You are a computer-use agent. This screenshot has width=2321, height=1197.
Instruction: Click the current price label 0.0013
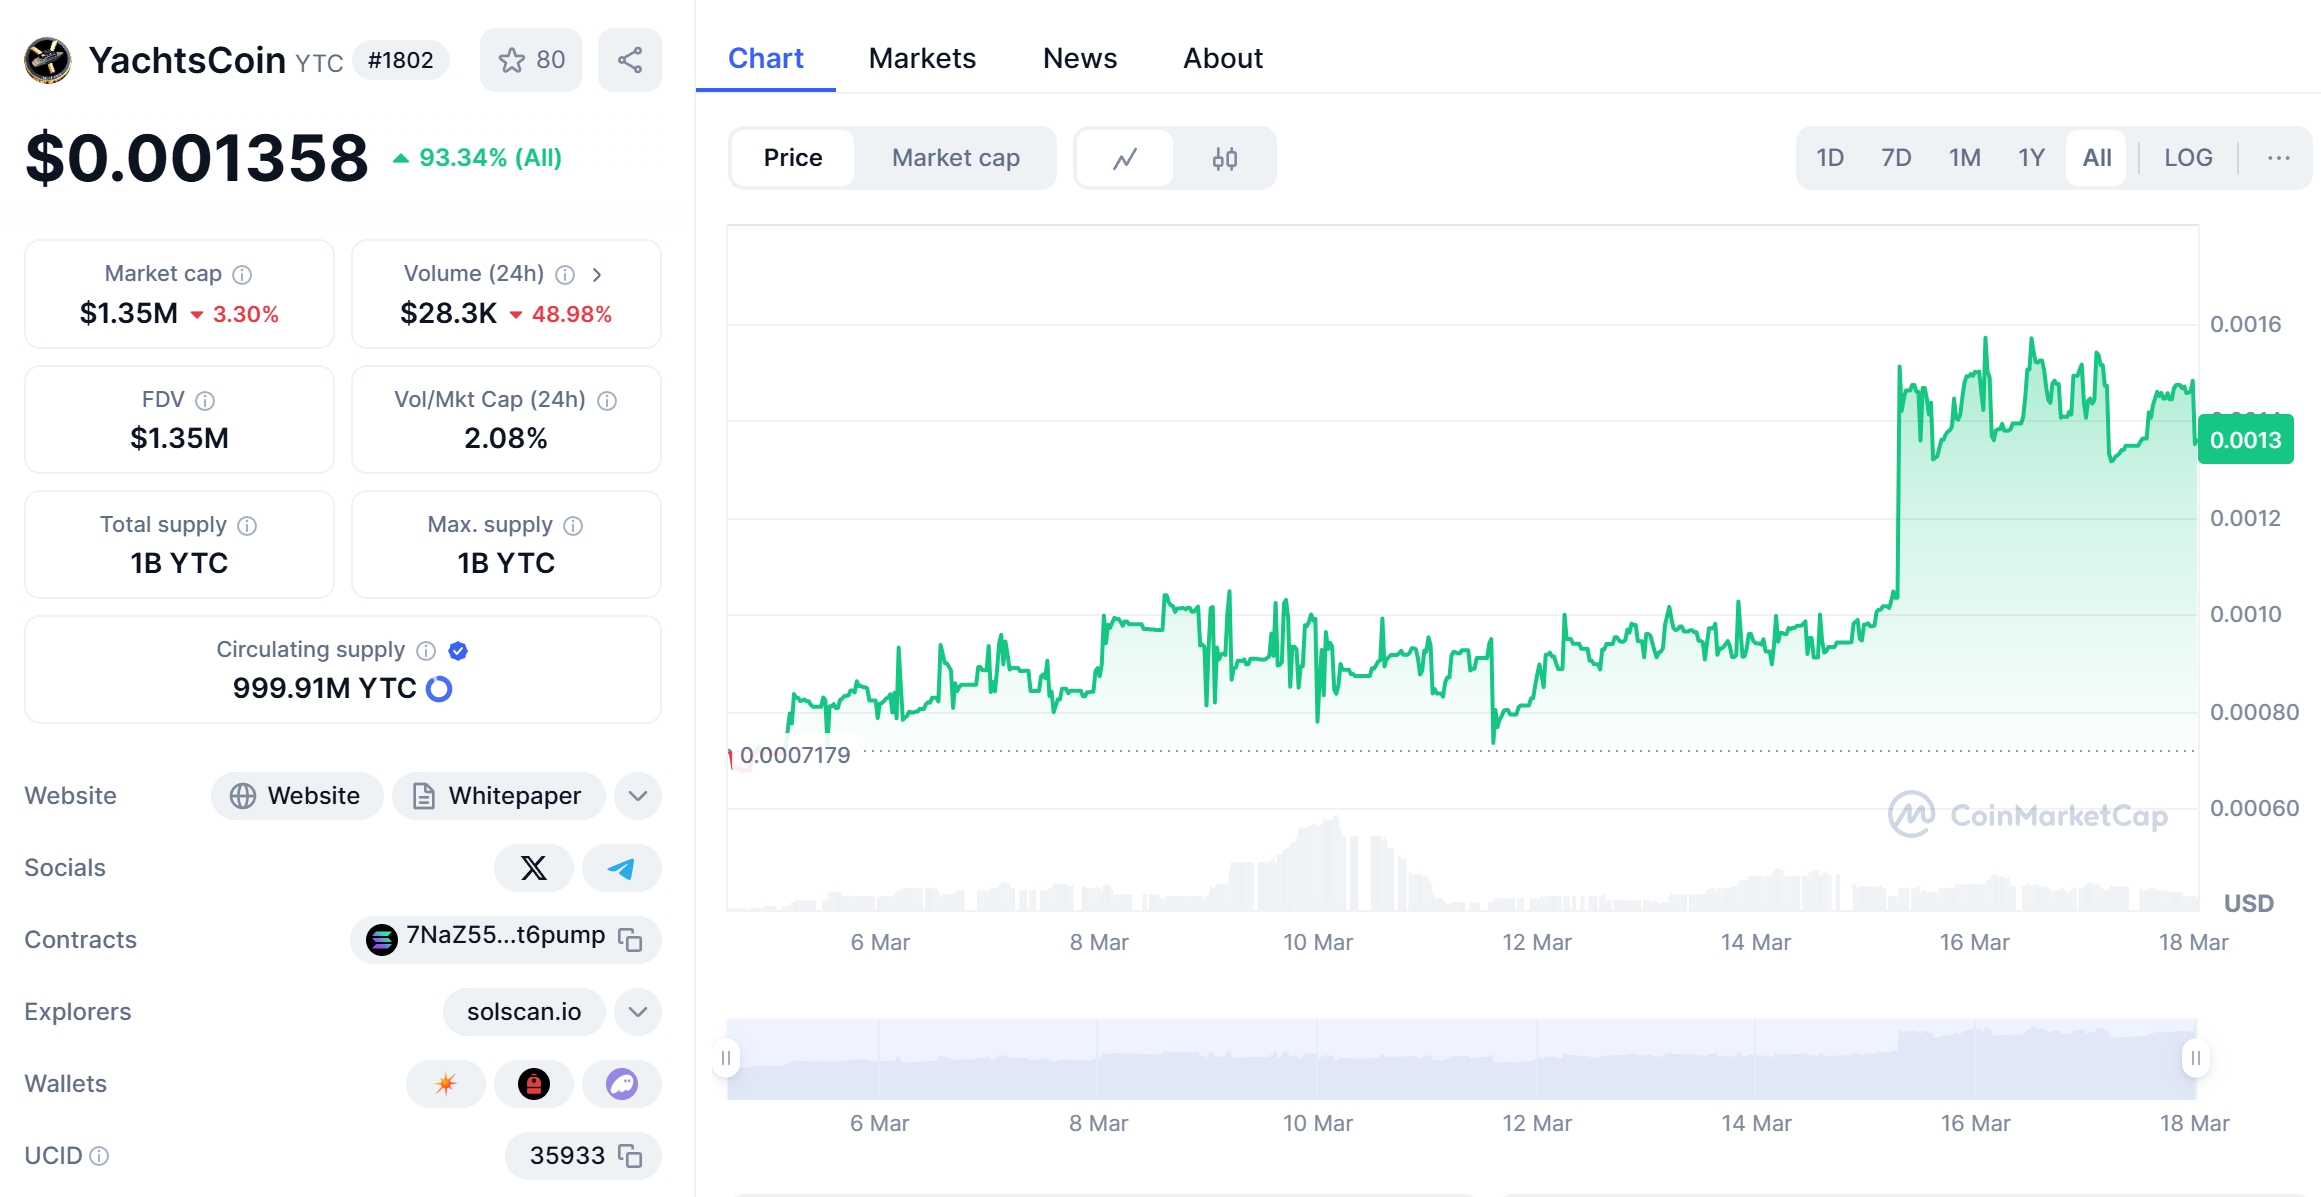click(x=2246, y=440)
